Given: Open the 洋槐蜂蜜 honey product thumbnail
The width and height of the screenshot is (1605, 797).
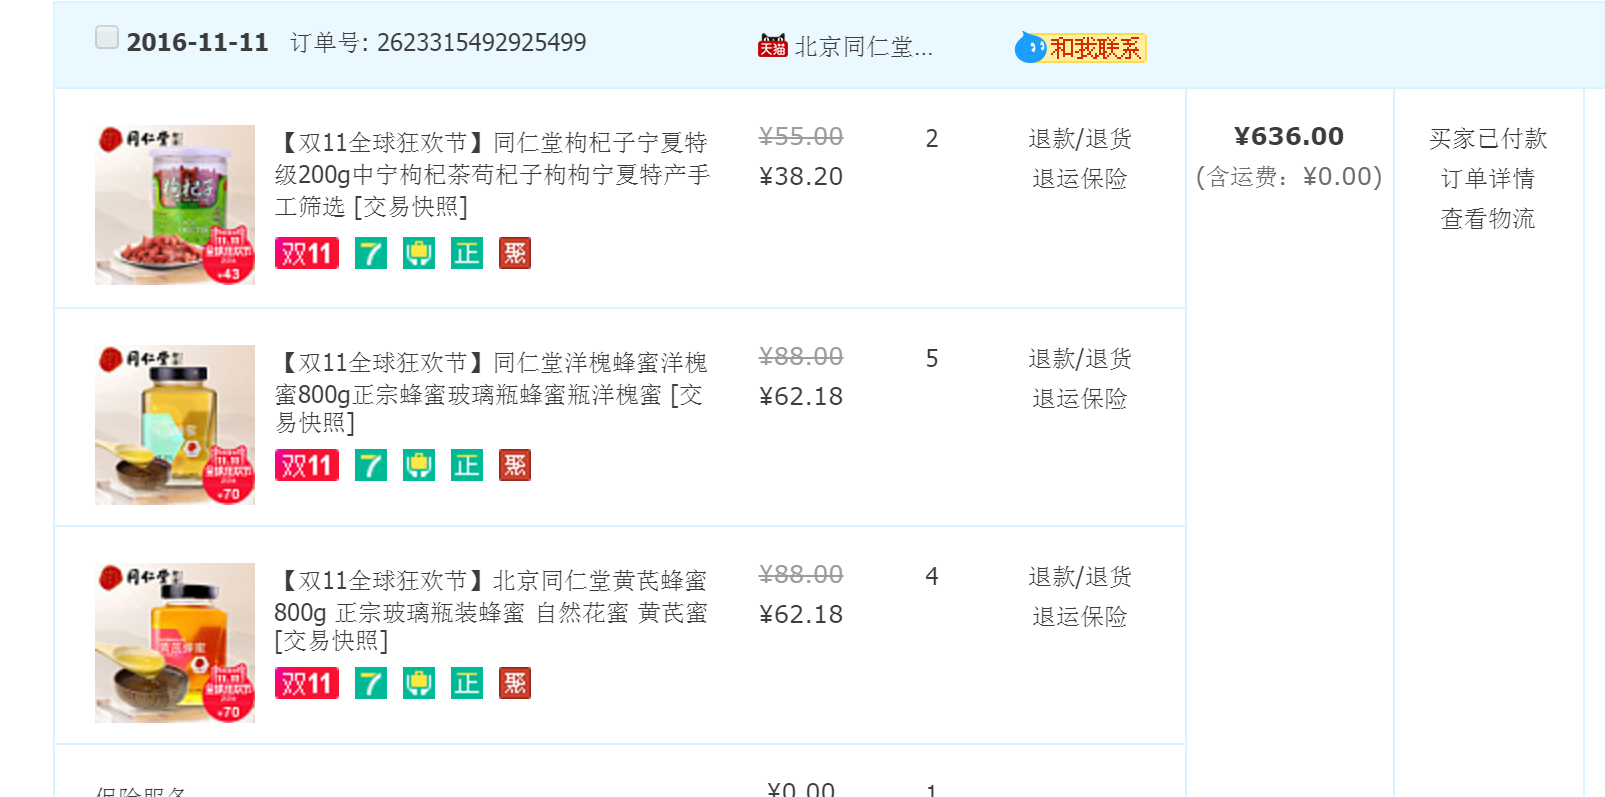Looking at the screenshot, I should pos(175,425).
